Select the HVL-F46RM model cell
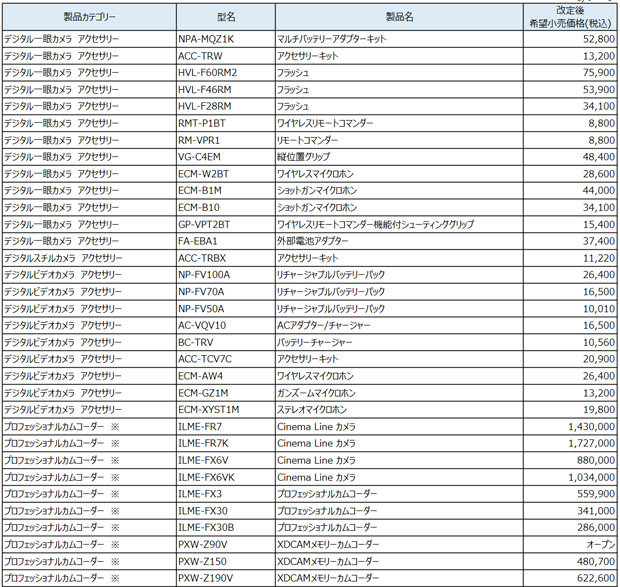This screenshot has height=587, width=620. [x=226, y=90]
